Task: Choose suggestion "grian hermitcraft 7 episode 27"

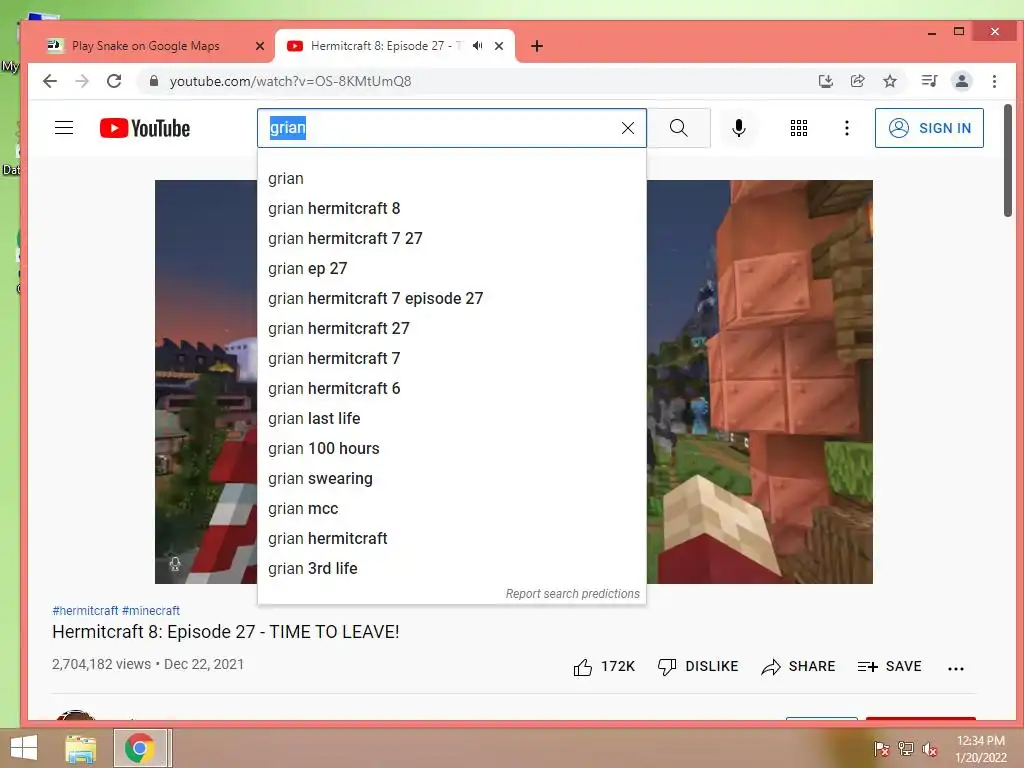Action: click(451, 298)
